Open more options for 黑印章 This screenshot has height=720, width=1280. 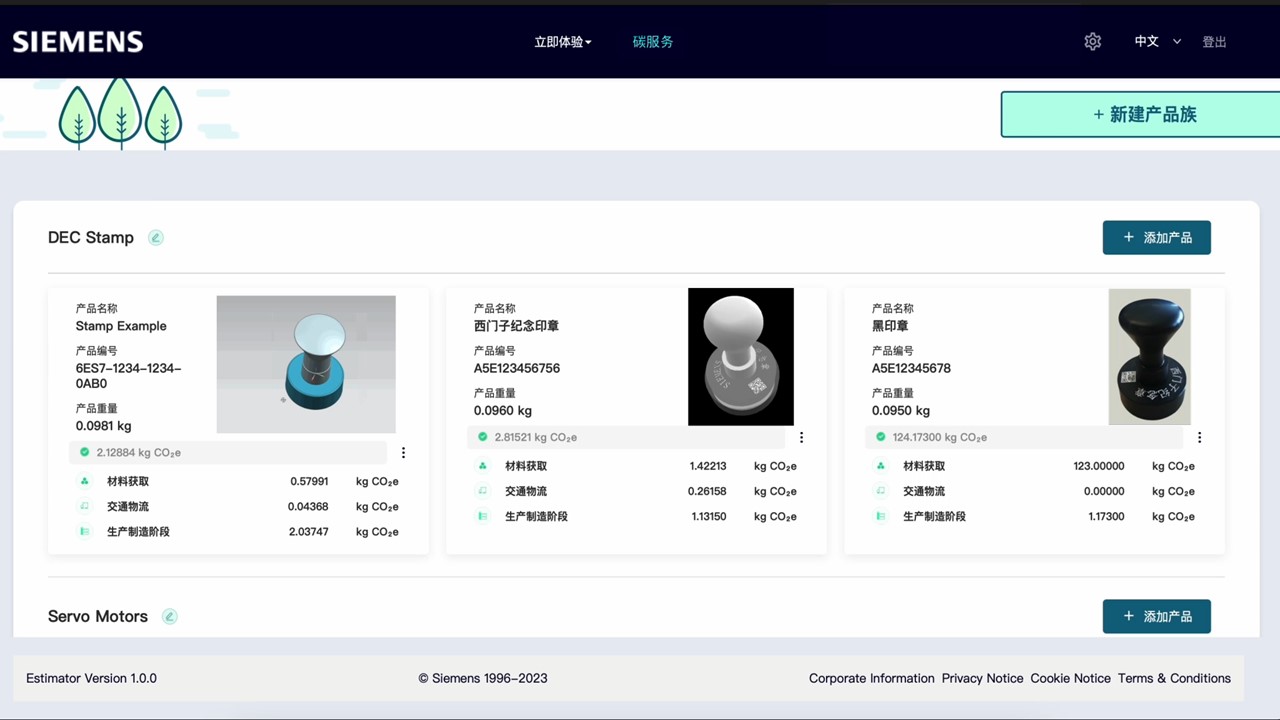(x=1199, y=438)
